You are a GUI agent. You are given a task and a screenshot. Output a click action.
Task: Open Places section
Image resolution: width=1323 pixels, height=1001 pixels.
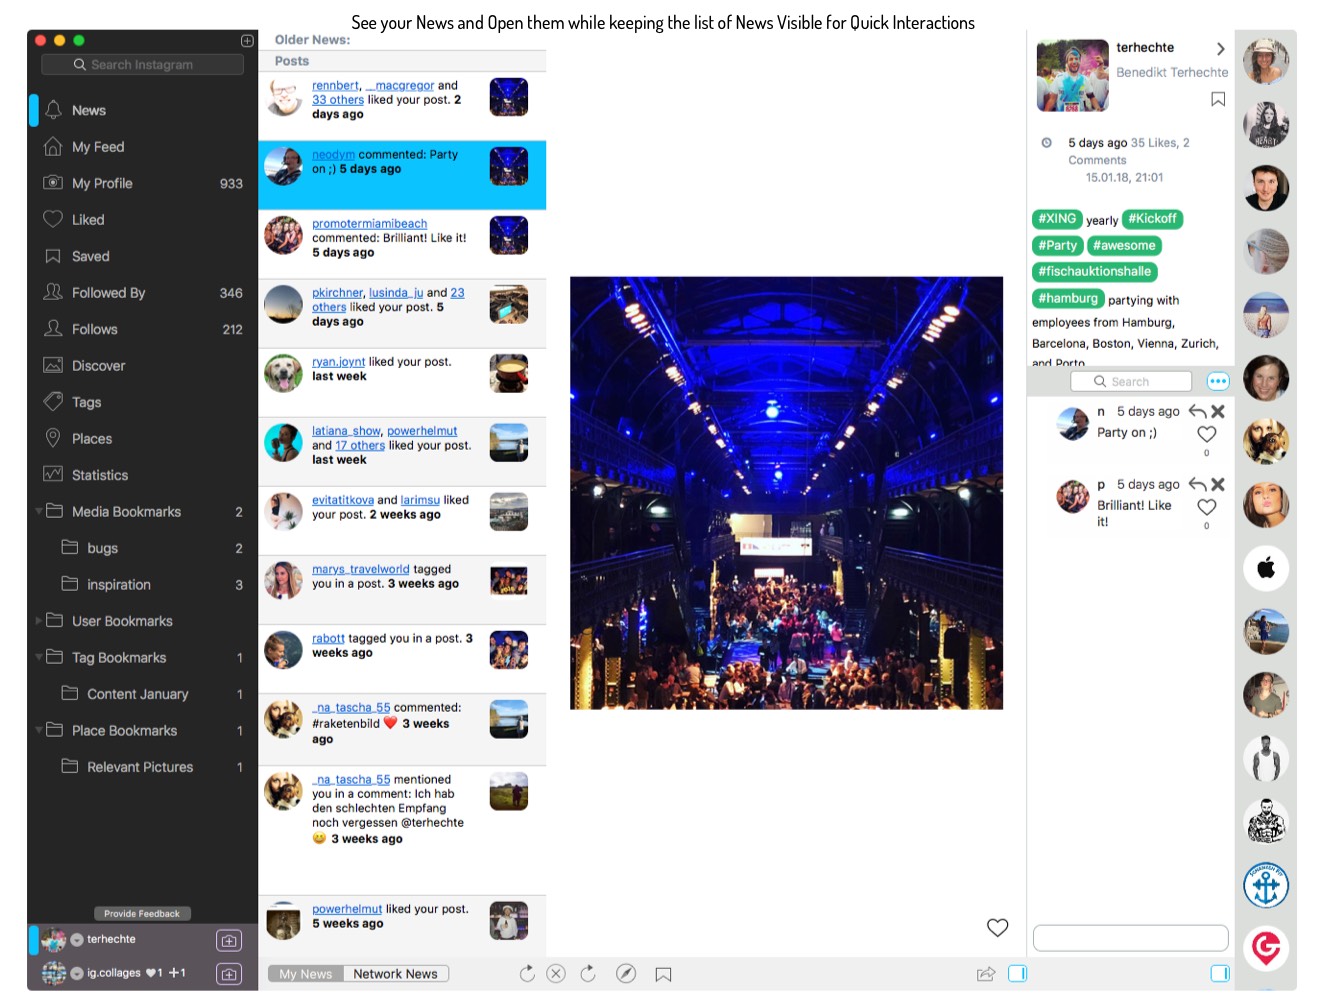click(142, 439)
